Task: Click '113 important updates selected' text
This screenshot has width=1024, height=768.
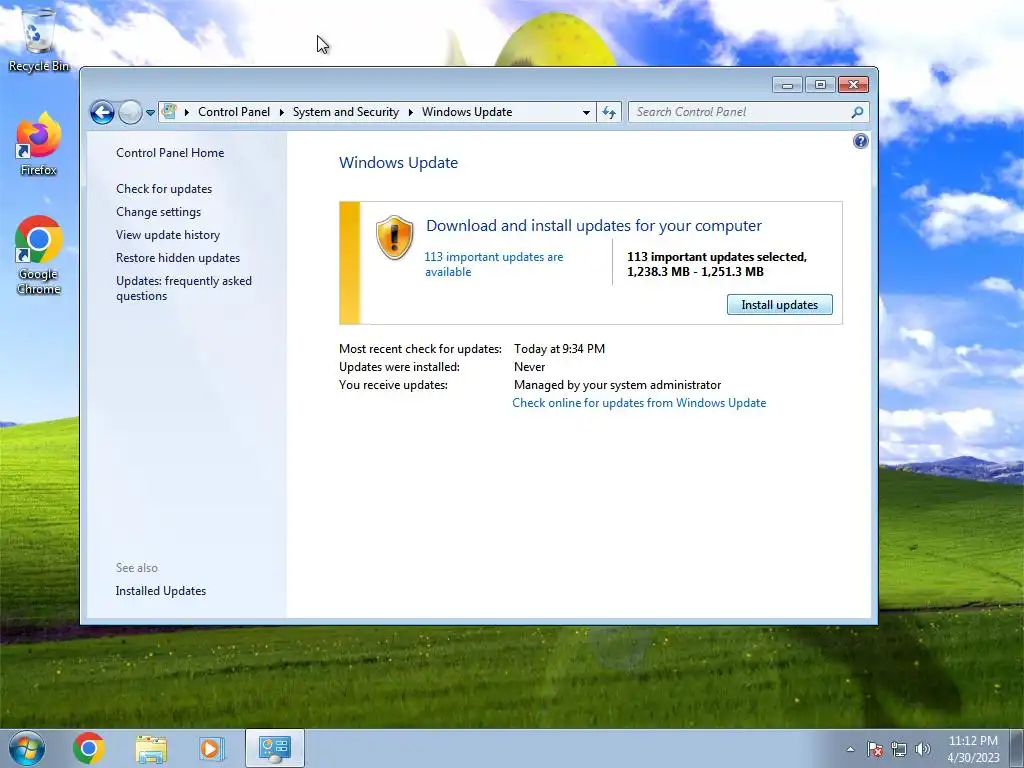Action: pos(715,257)
